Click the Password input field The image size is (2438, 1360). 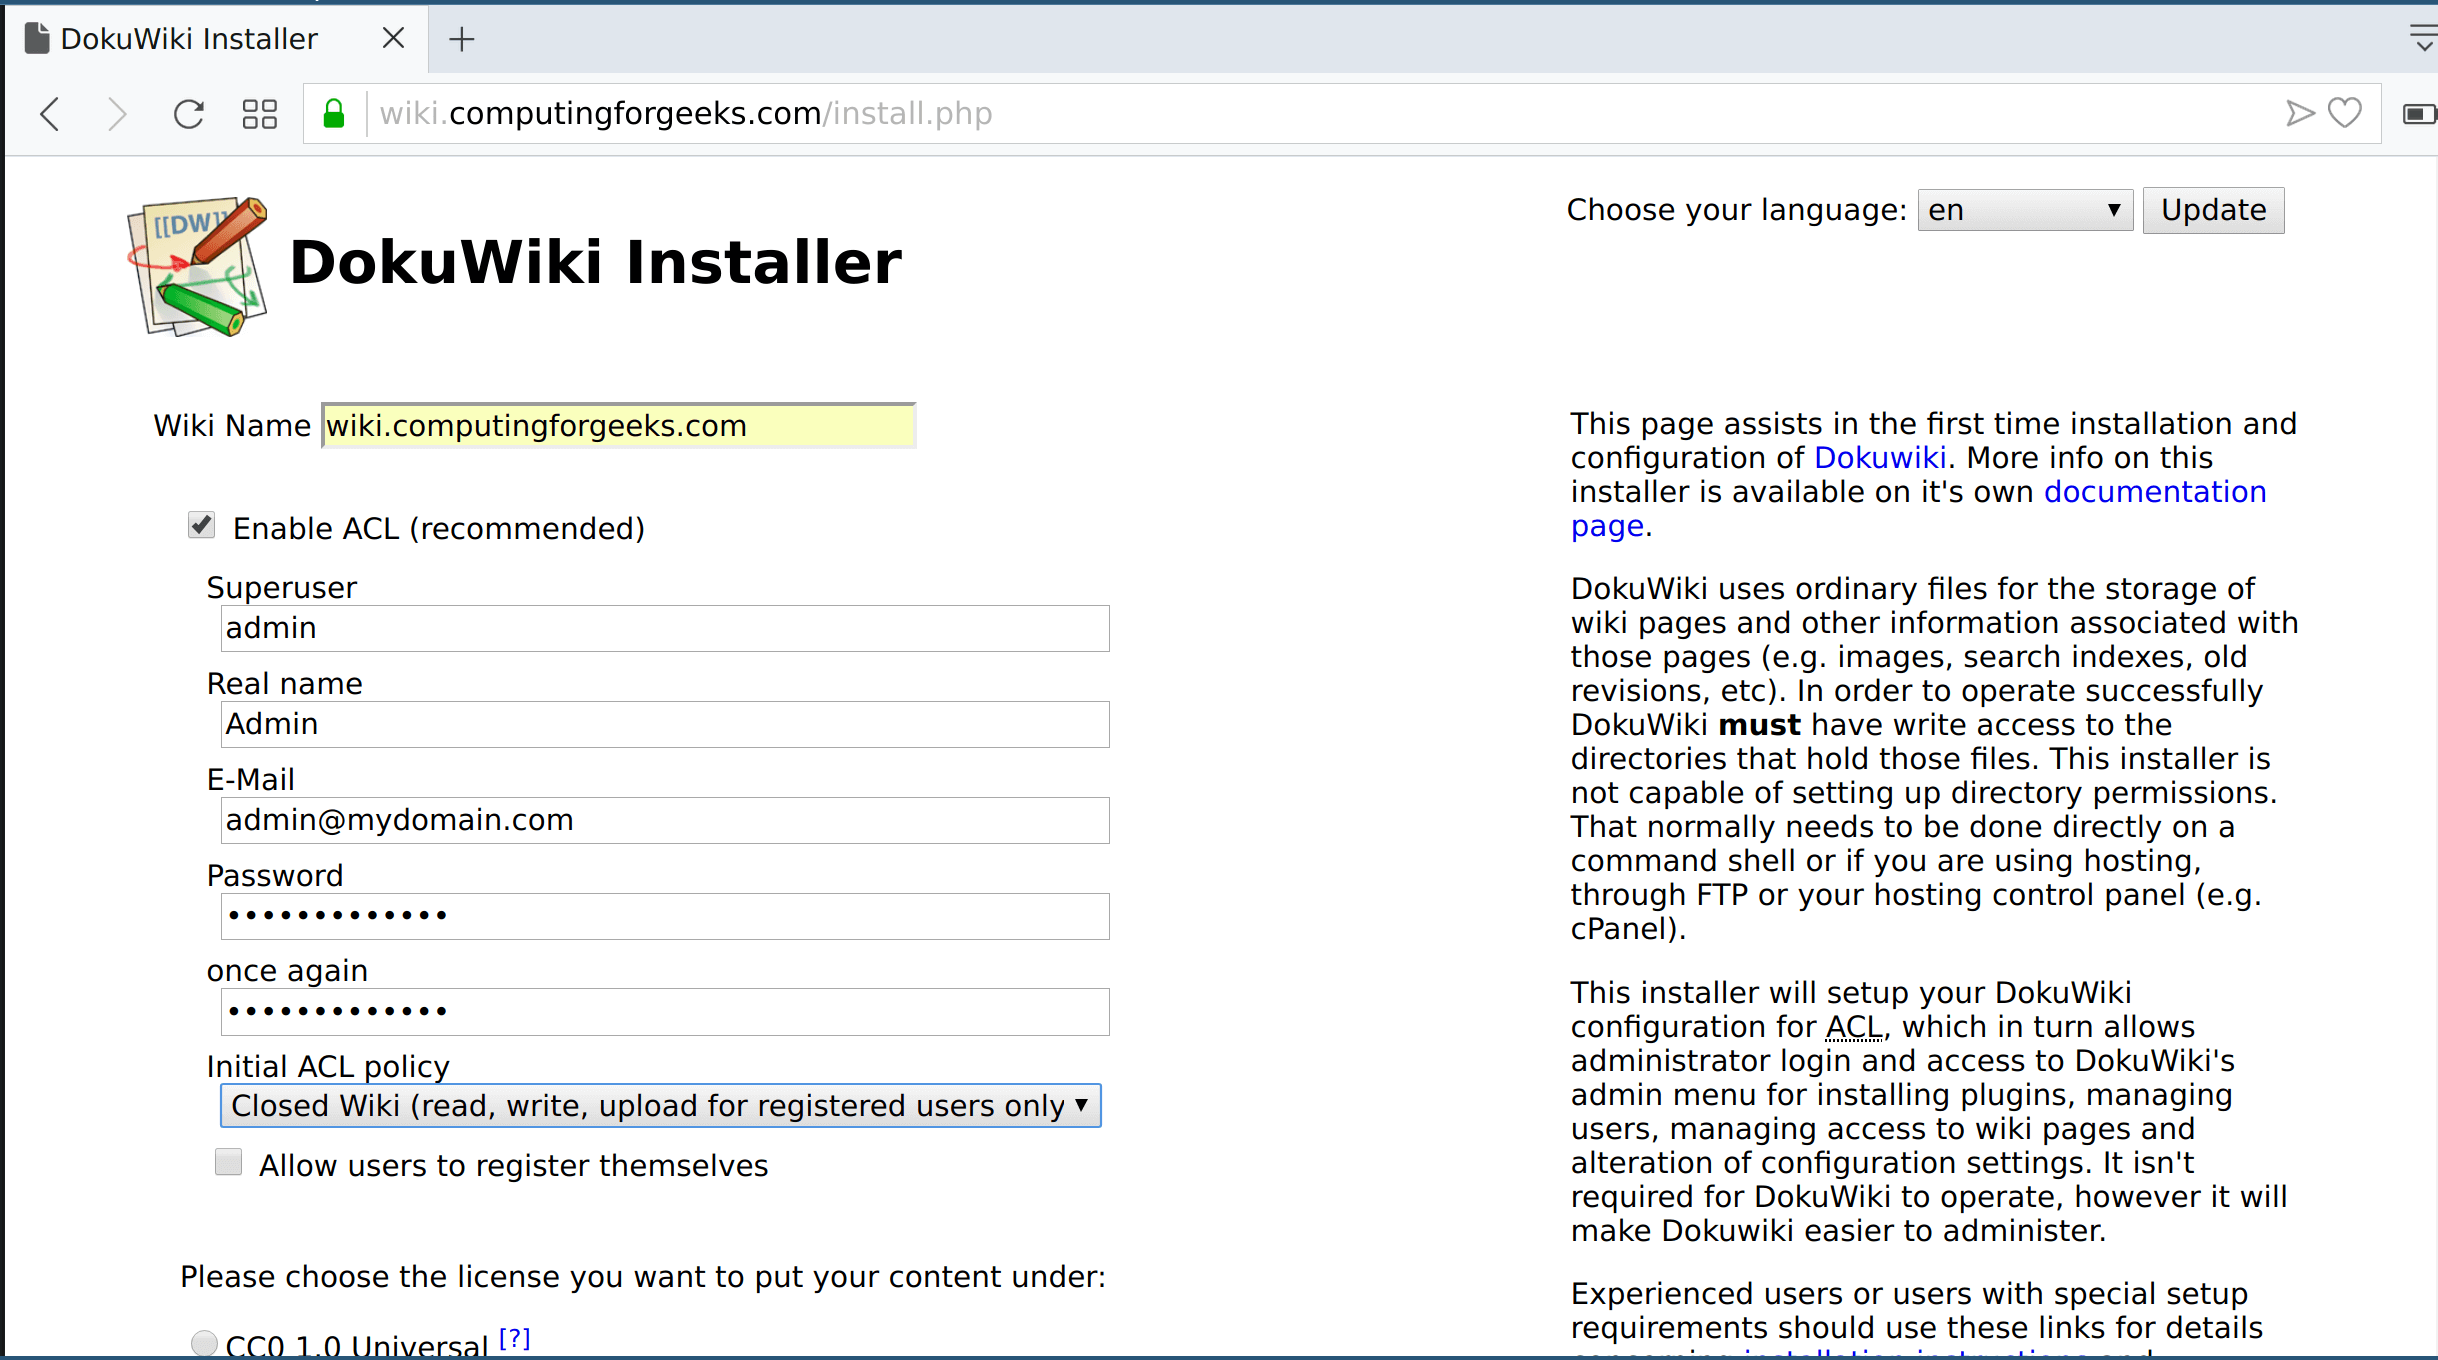pos(664,916)
